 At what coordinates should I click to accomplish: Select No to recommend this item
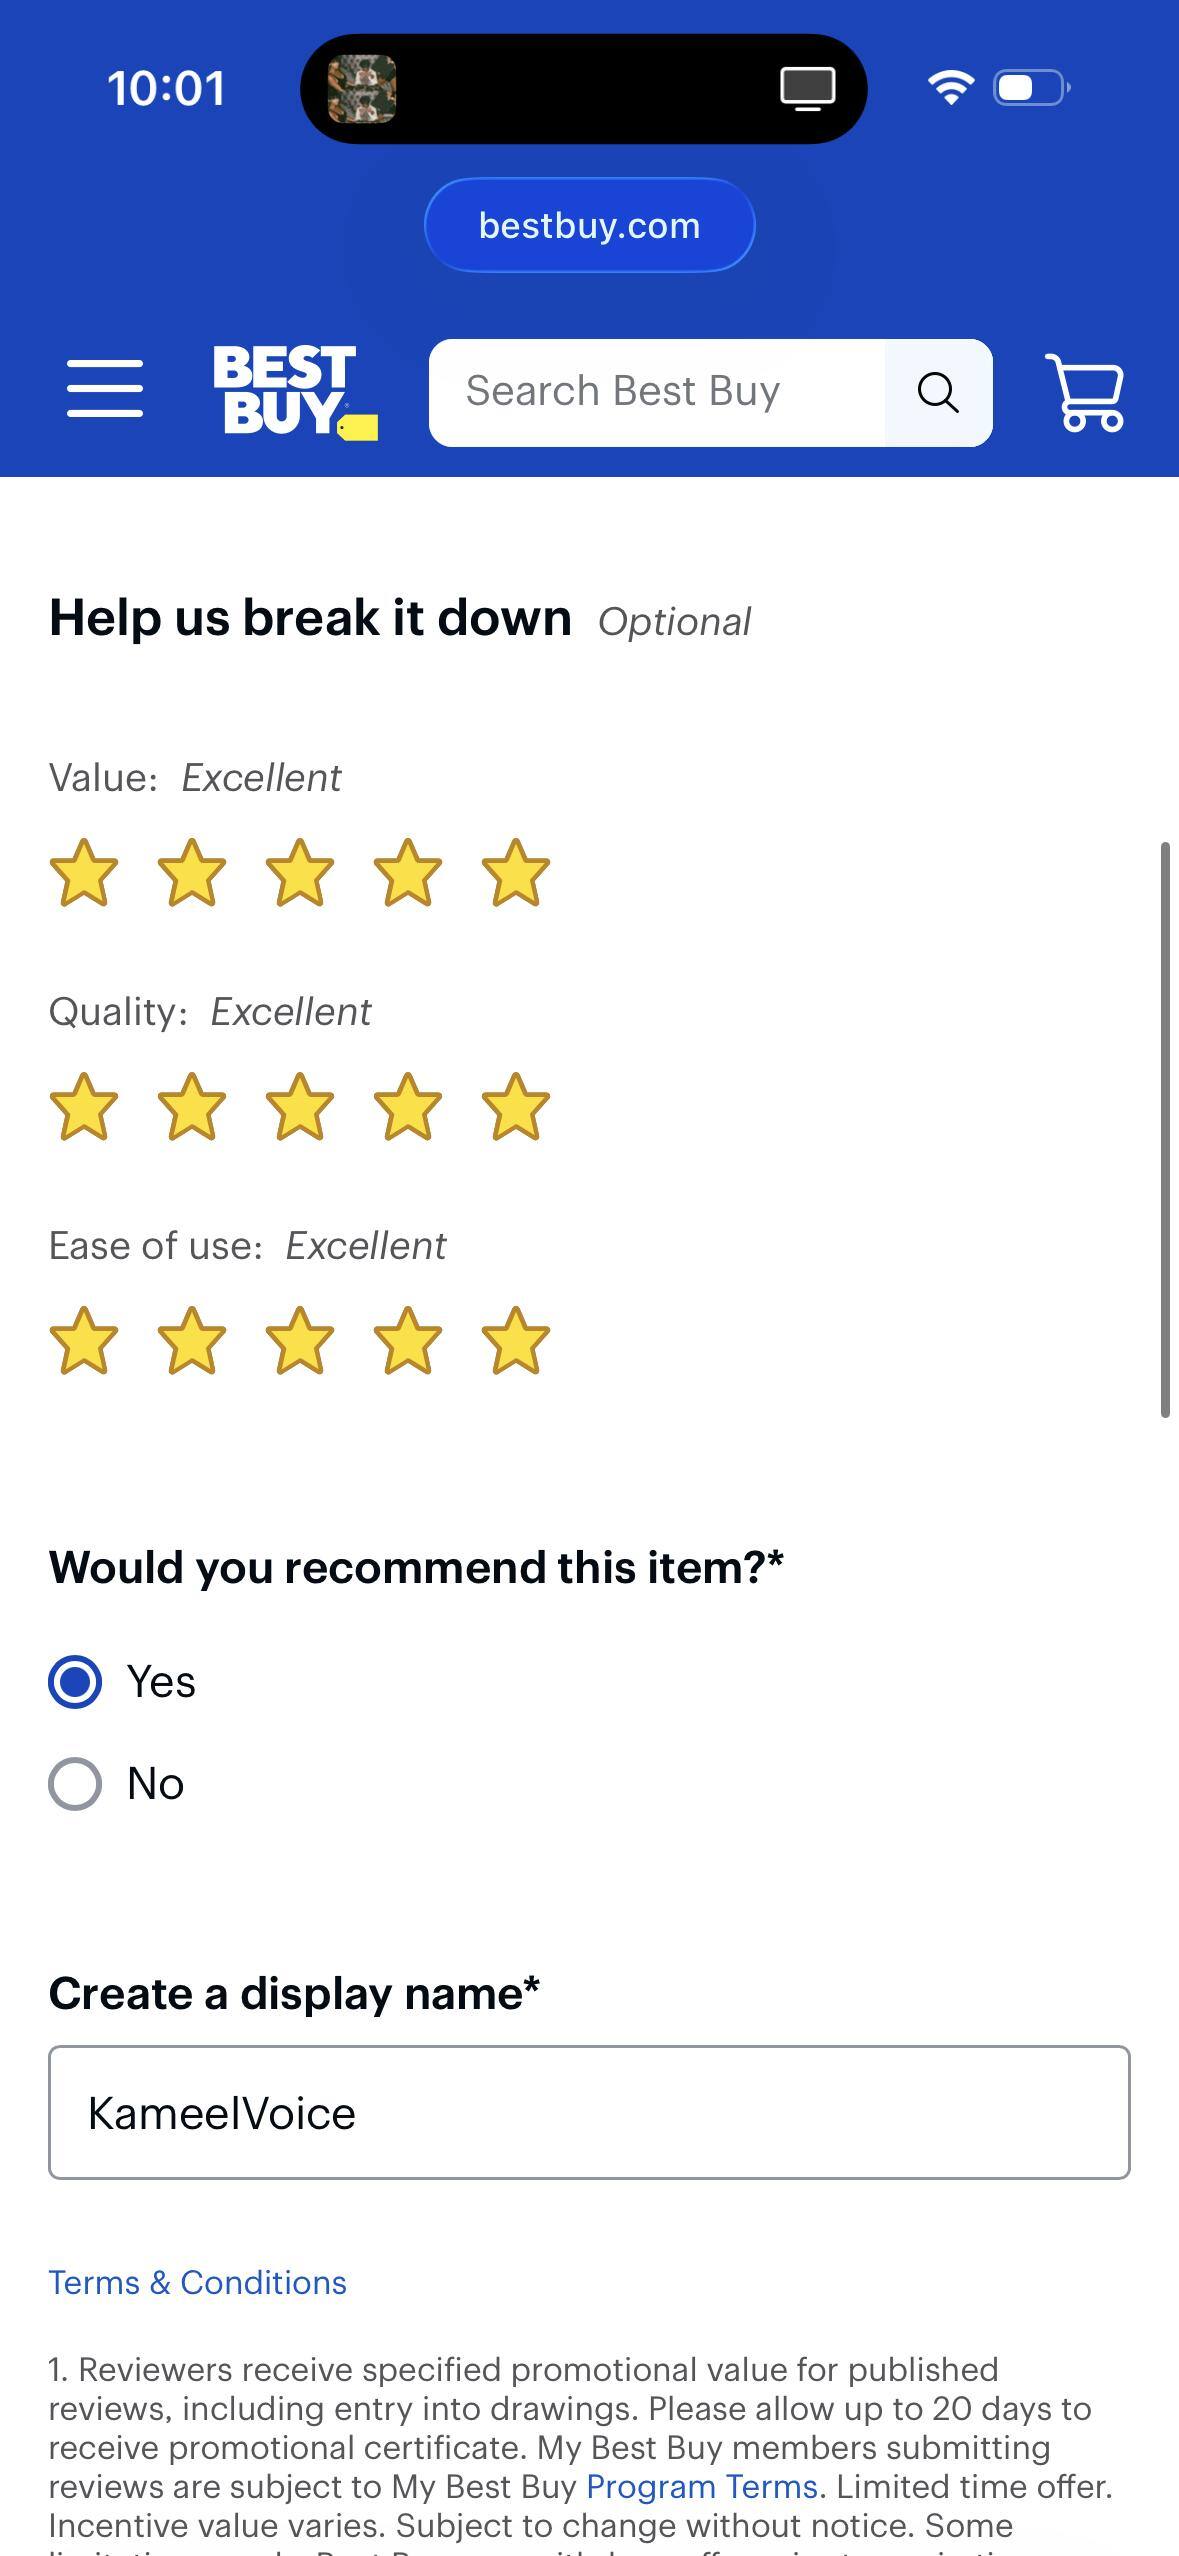(x=73, y=1782)
